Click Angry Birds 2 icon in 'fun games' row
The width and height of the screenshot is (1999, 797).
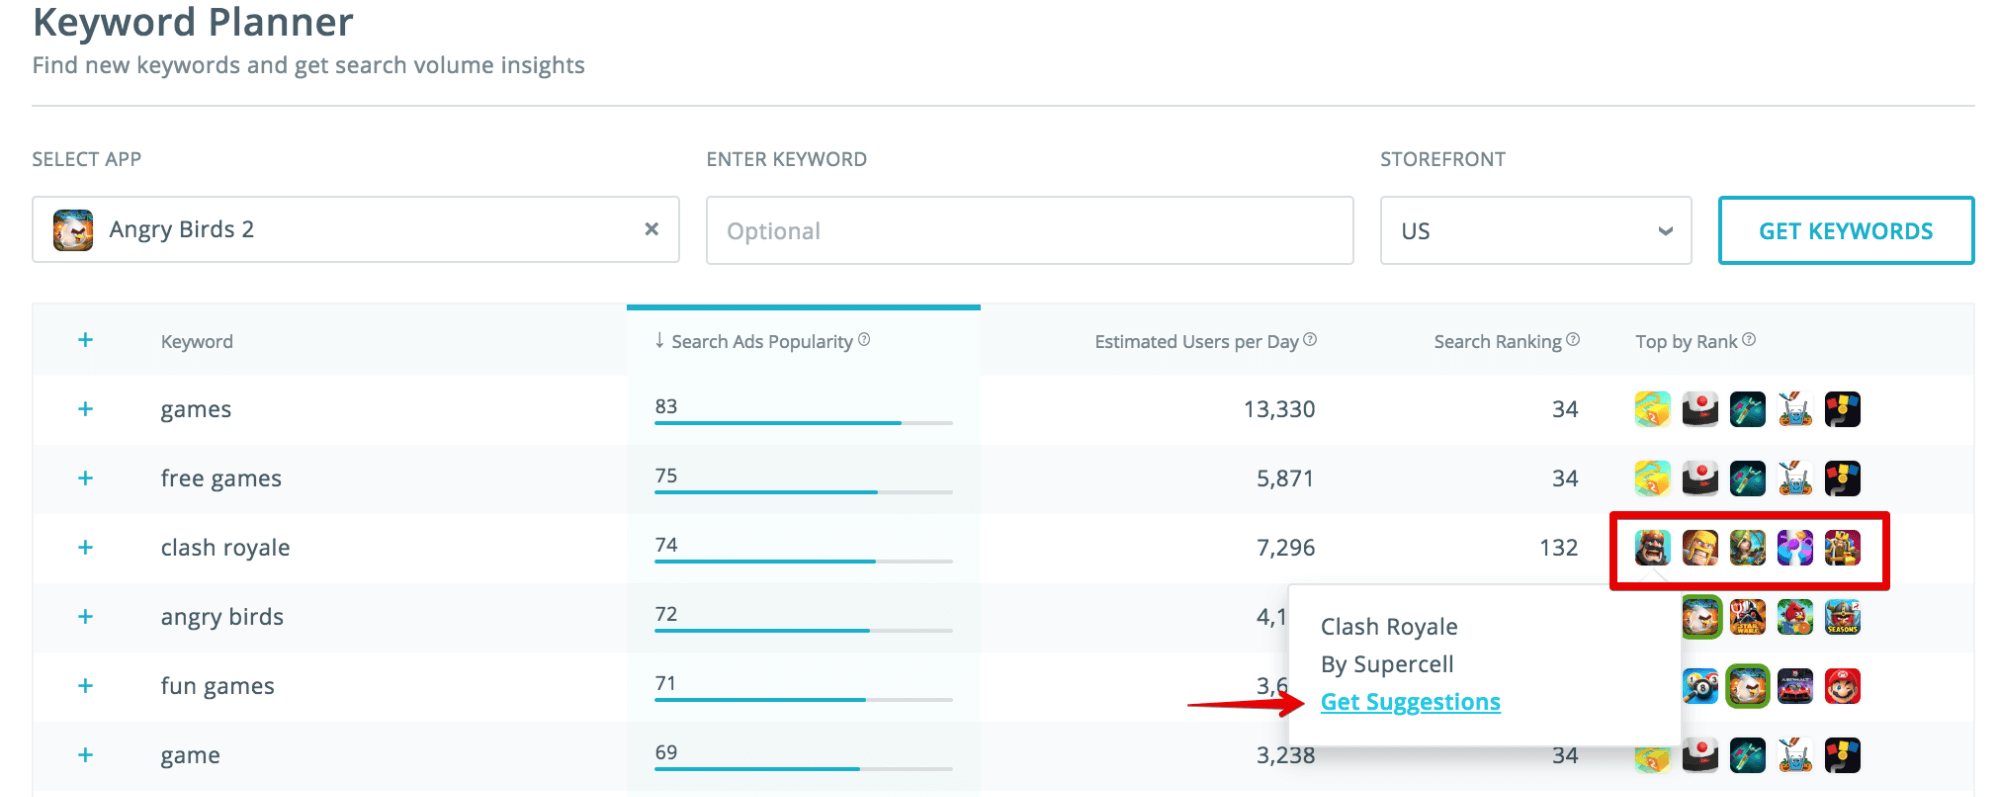(1748, 686)
